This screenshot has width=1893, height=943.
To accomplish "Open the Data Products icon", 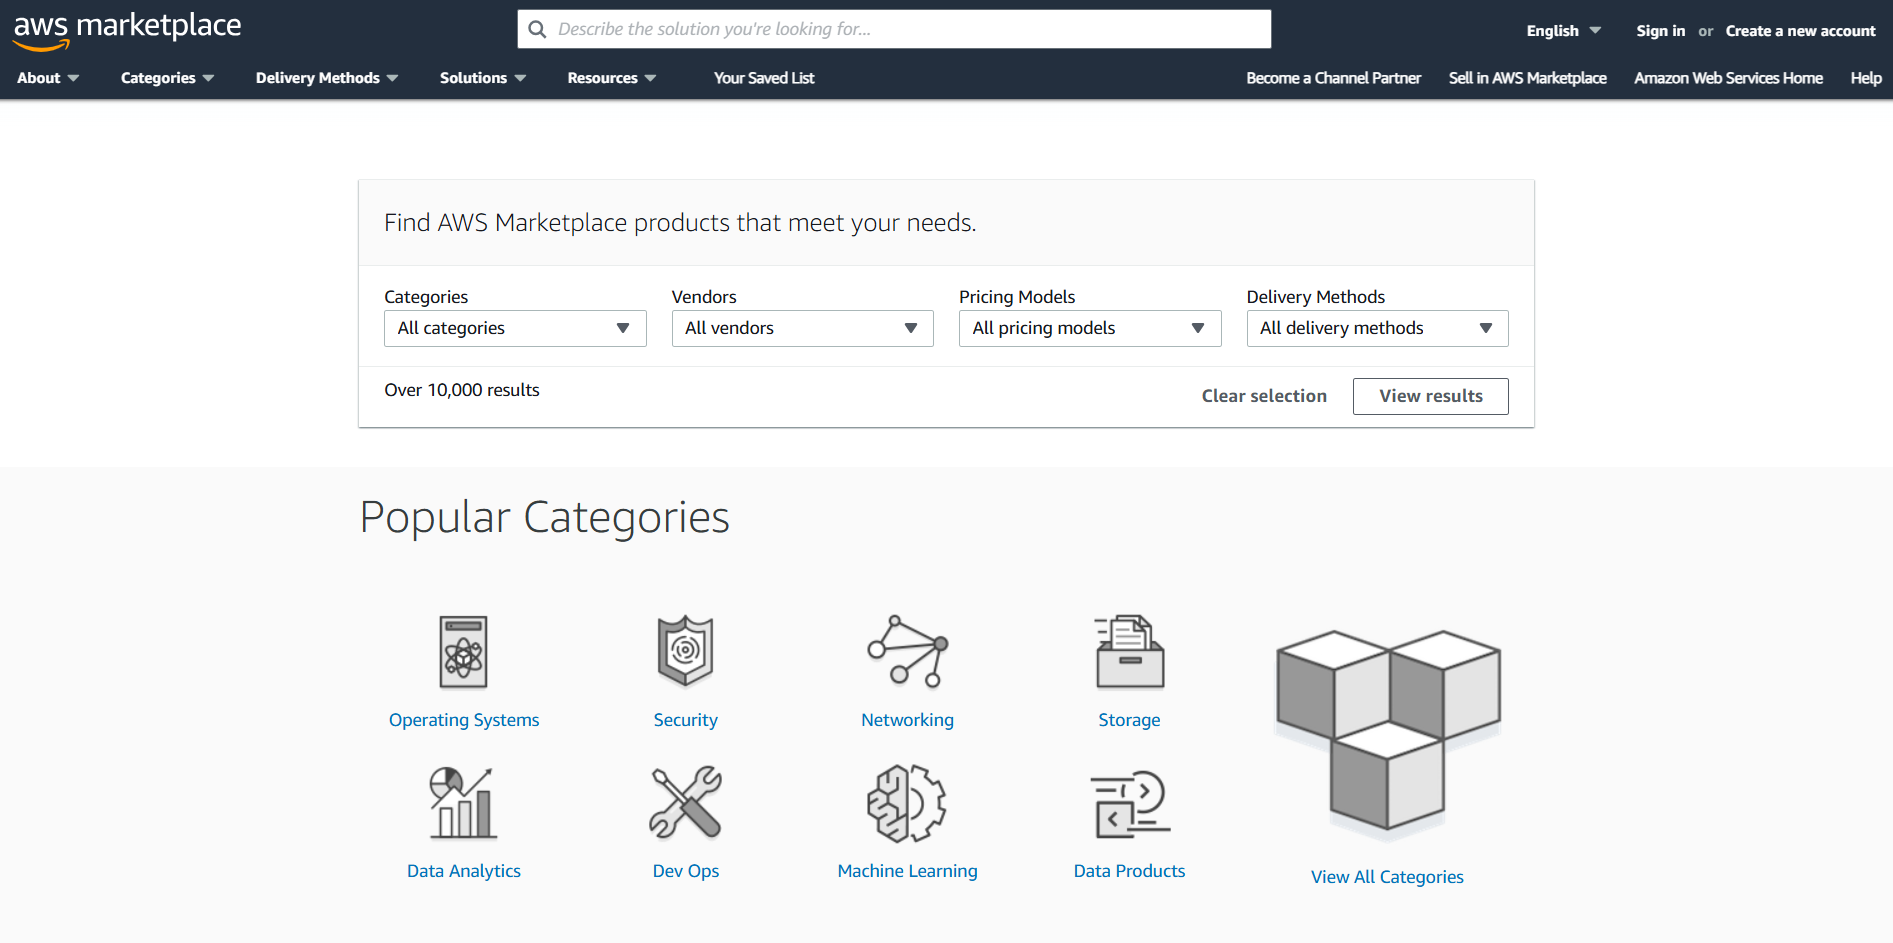I will (1130, 803).
